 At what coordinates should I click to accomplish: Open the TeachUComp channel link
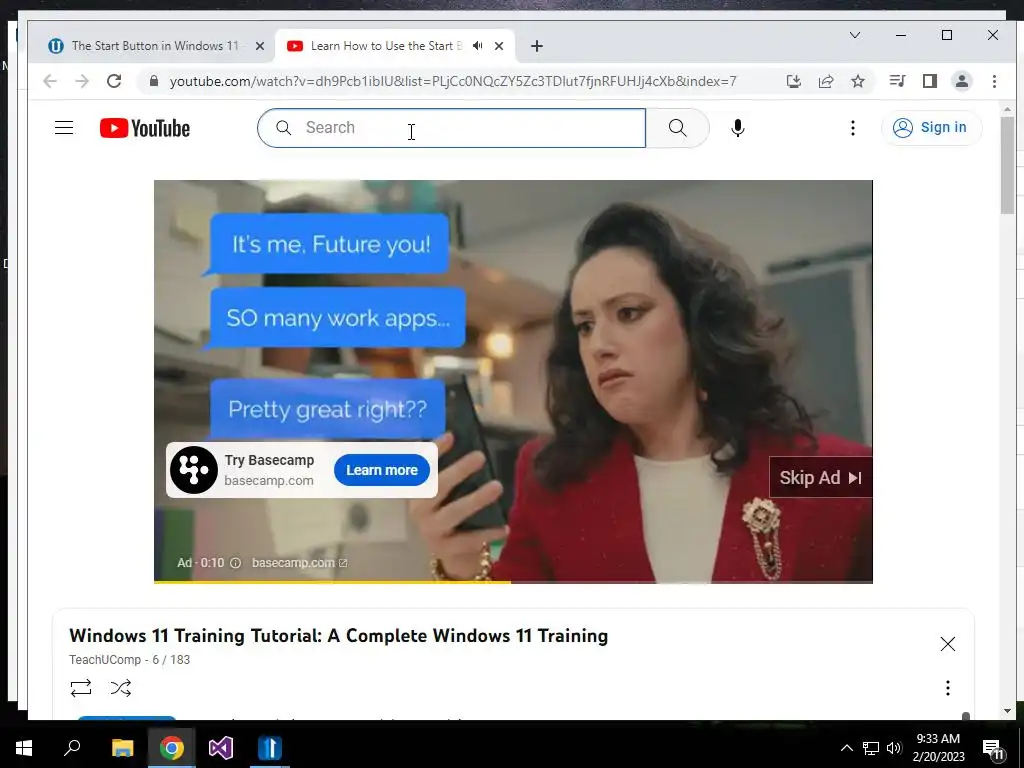tap(104, 660)
